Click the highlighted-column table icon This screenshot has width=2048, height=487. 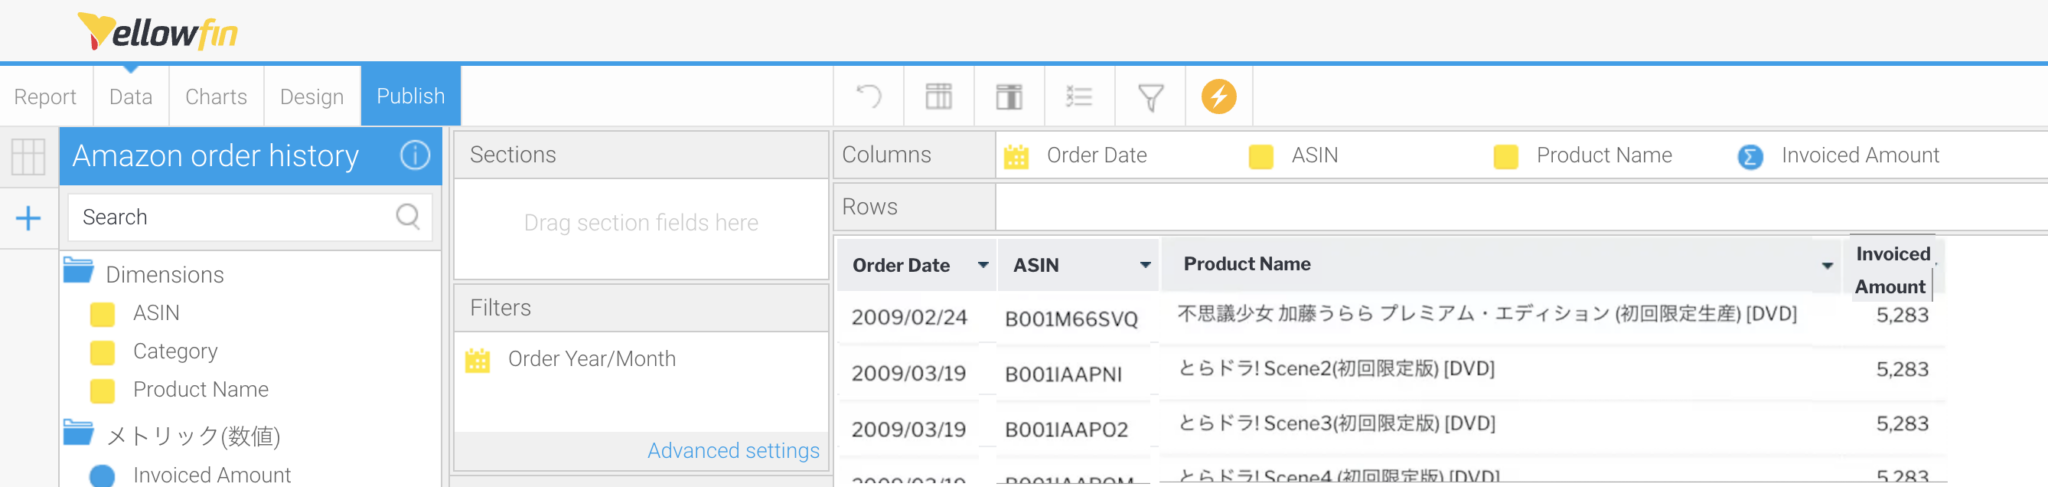coord(1009,97)
